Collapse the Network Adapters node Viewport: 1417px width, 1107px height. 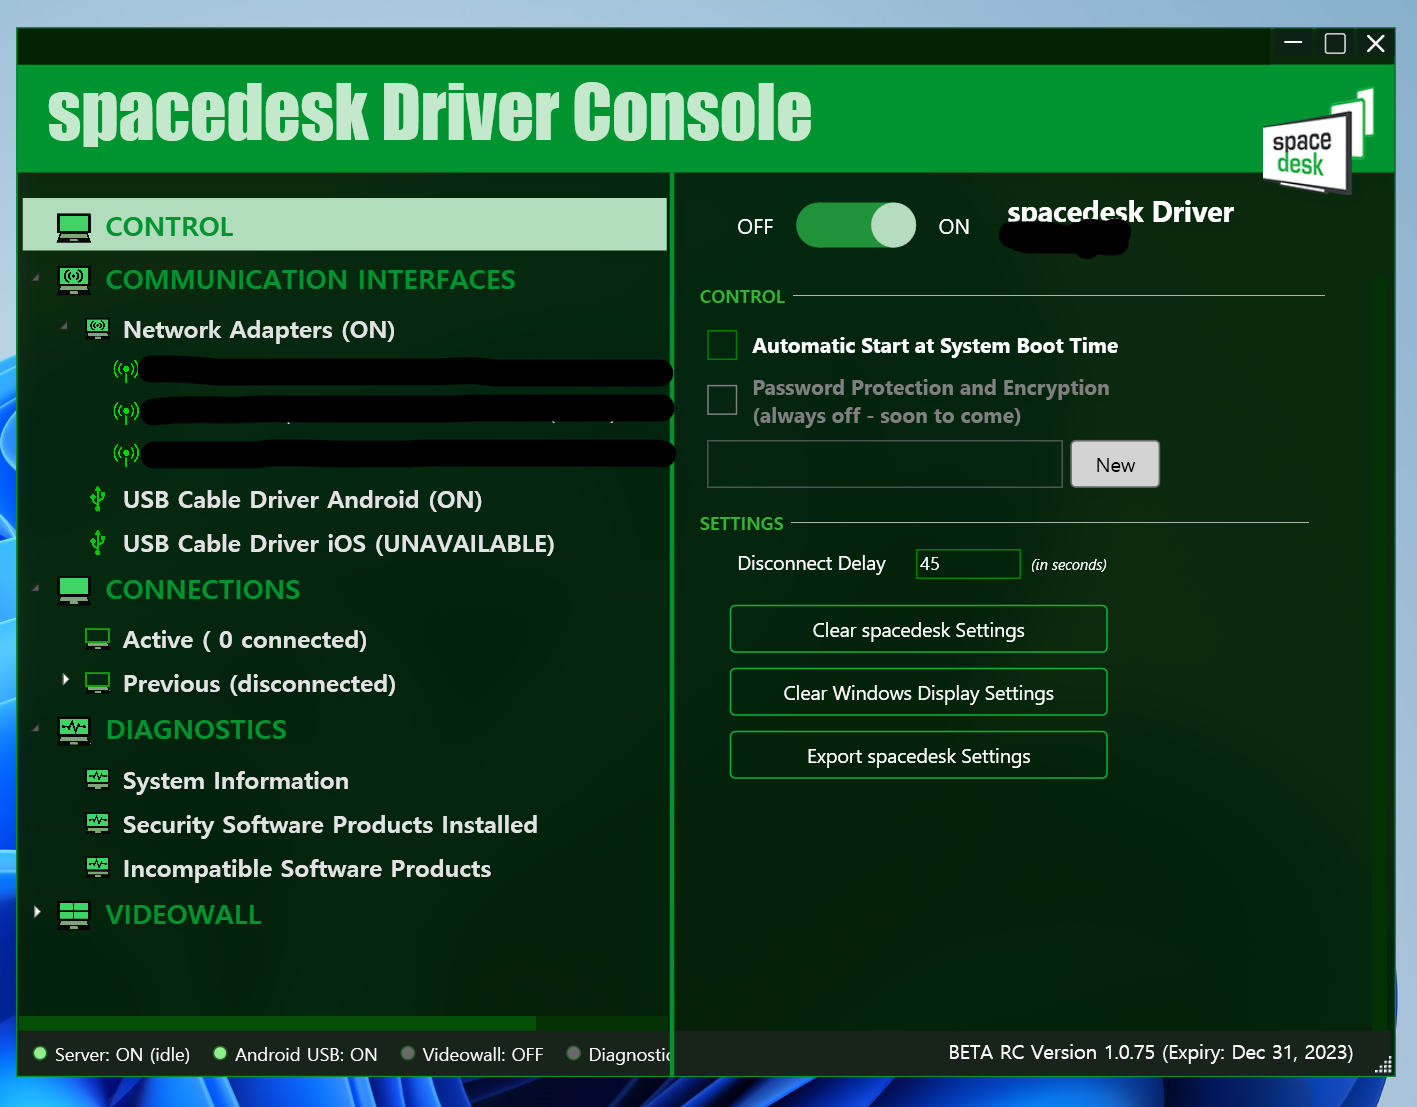click(65, 326)
